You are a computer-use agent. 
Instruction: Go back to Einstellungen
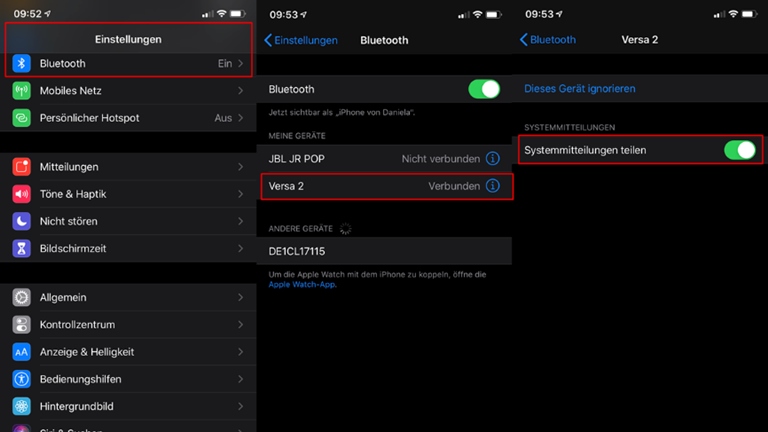pyautogui.click(x=301, y=40)
